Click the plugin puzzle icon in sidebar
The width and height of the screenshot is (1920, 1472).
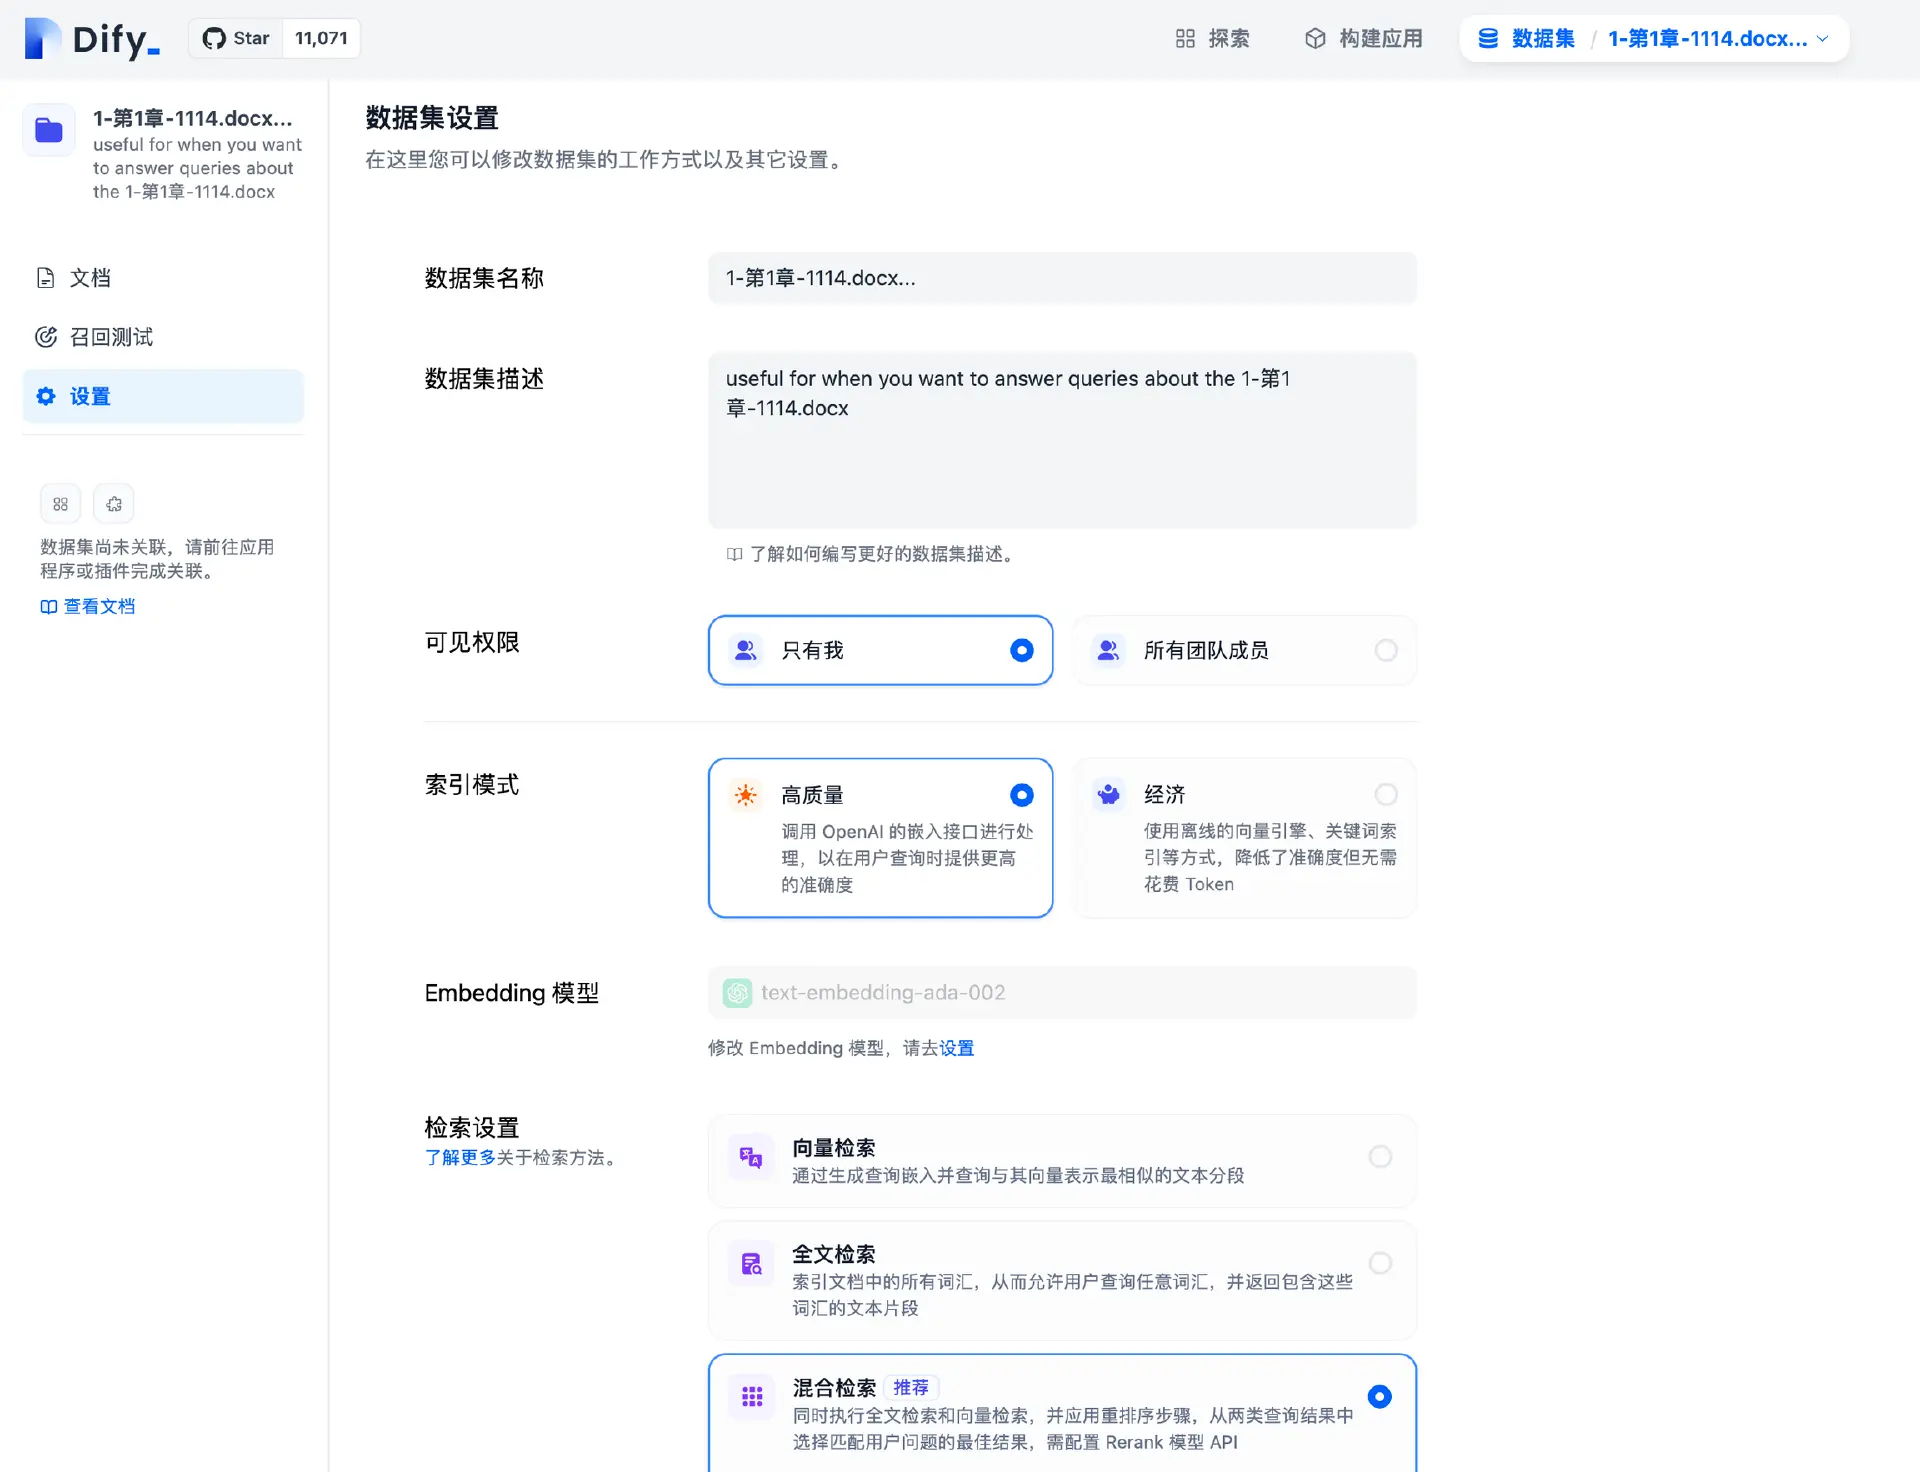click(x=114, y=504)
